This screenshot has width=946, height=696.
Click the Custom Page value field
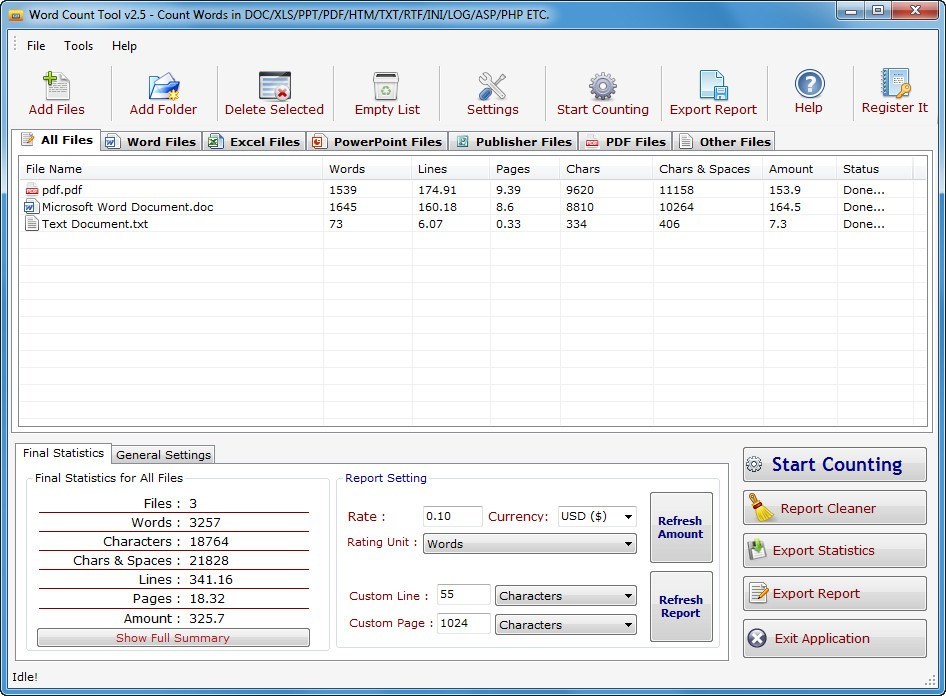pos(463,623)
